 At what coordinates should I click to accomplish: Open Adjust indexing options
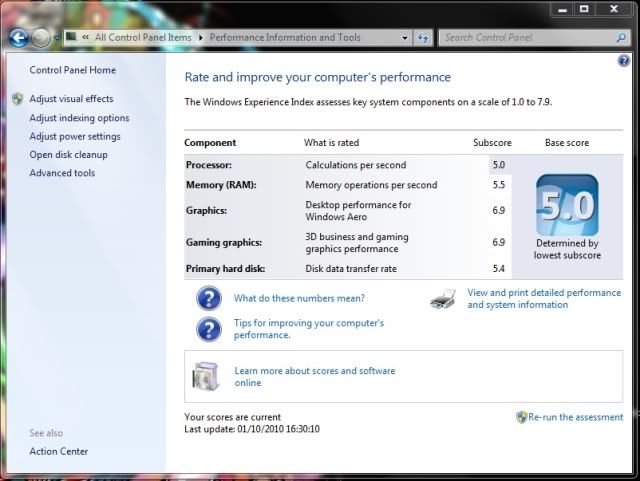coord(79,118)
